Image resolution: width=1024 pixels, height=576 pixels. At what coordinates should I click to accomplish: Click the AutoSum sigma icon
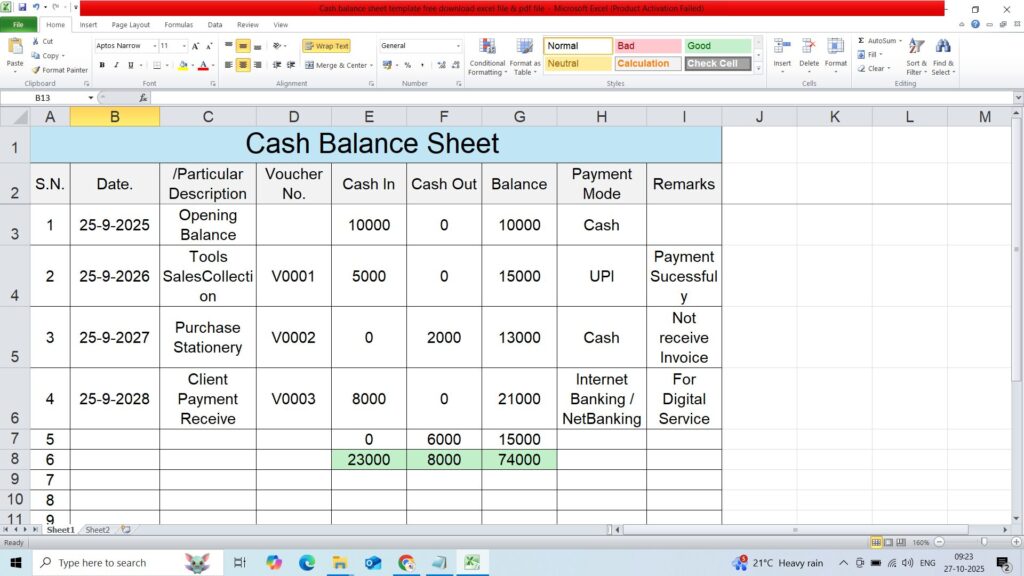pos(861,41)
